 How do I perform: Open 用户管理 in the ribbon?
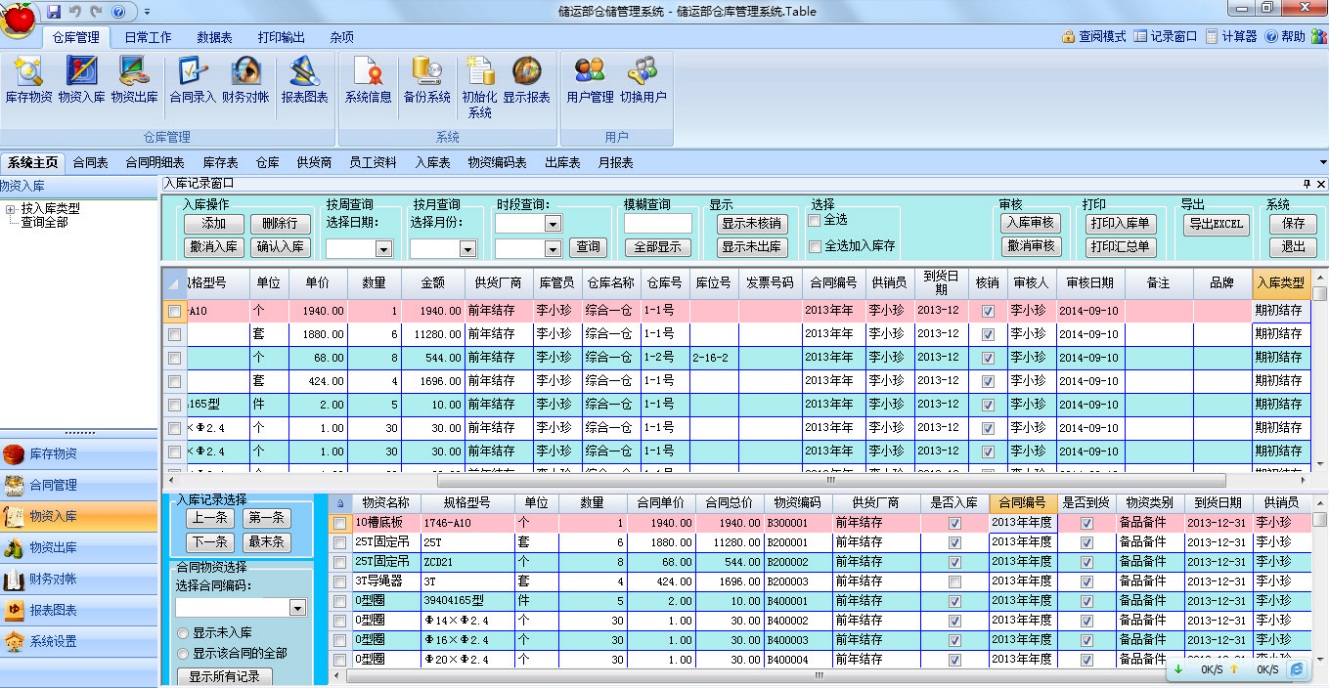coord(590,80)
